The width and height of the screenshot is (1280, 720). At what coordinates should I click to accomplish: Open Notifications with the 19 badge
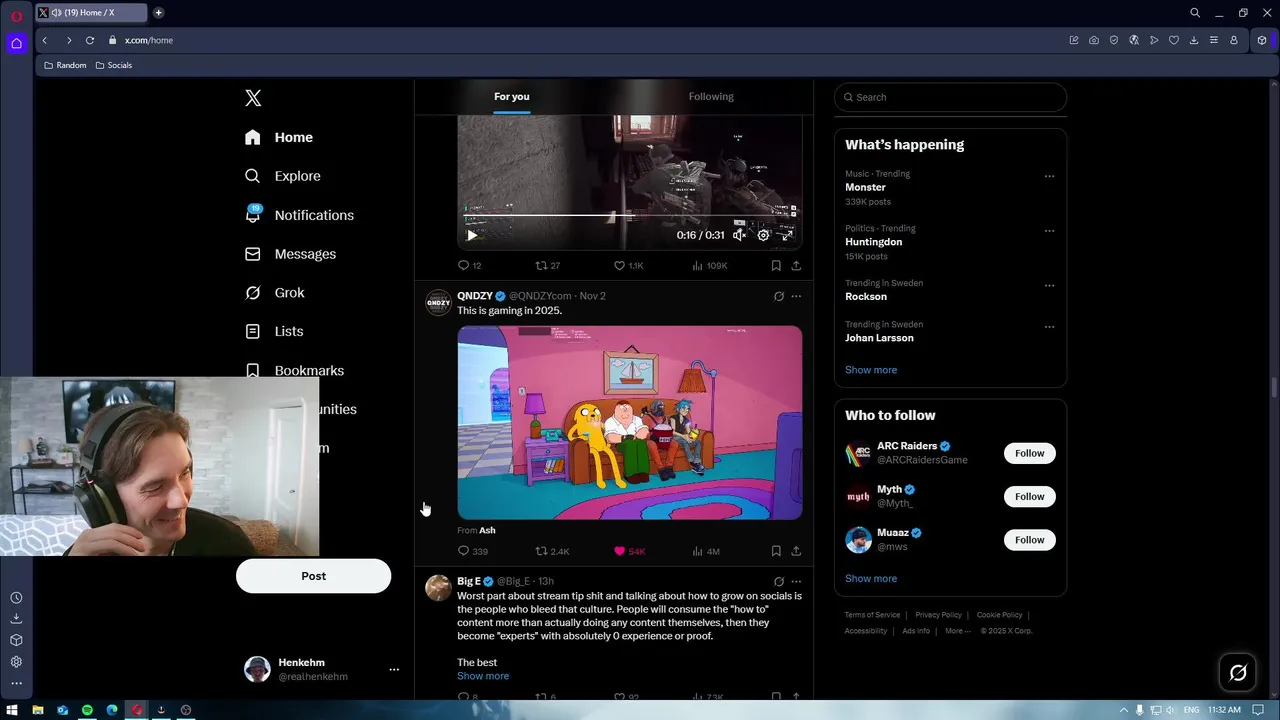pos(300,215)
